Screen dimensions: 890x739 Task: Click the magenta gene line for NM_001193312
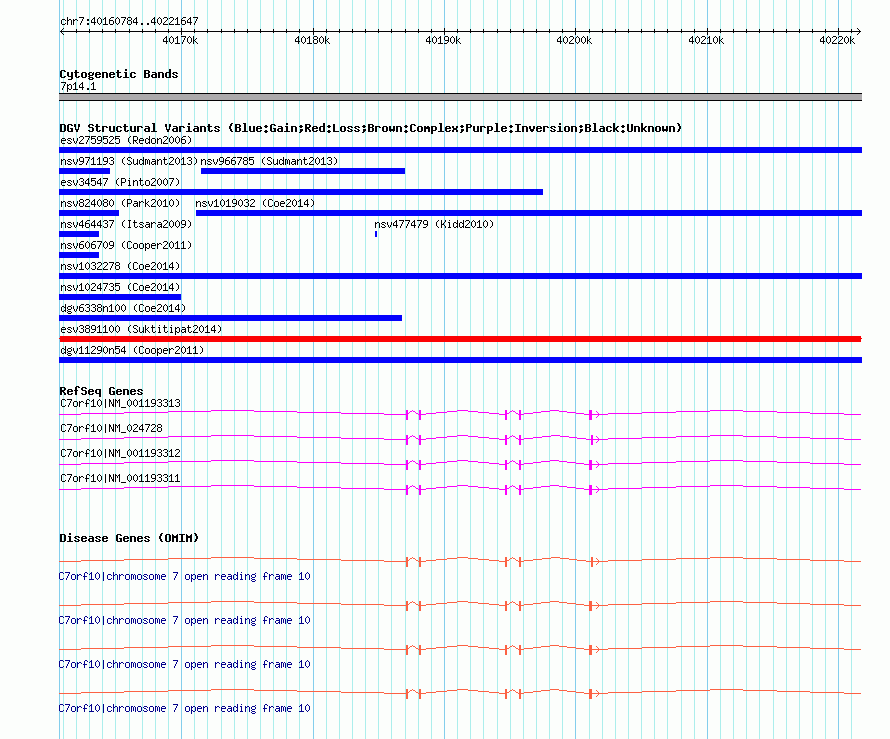pos(460,464)
